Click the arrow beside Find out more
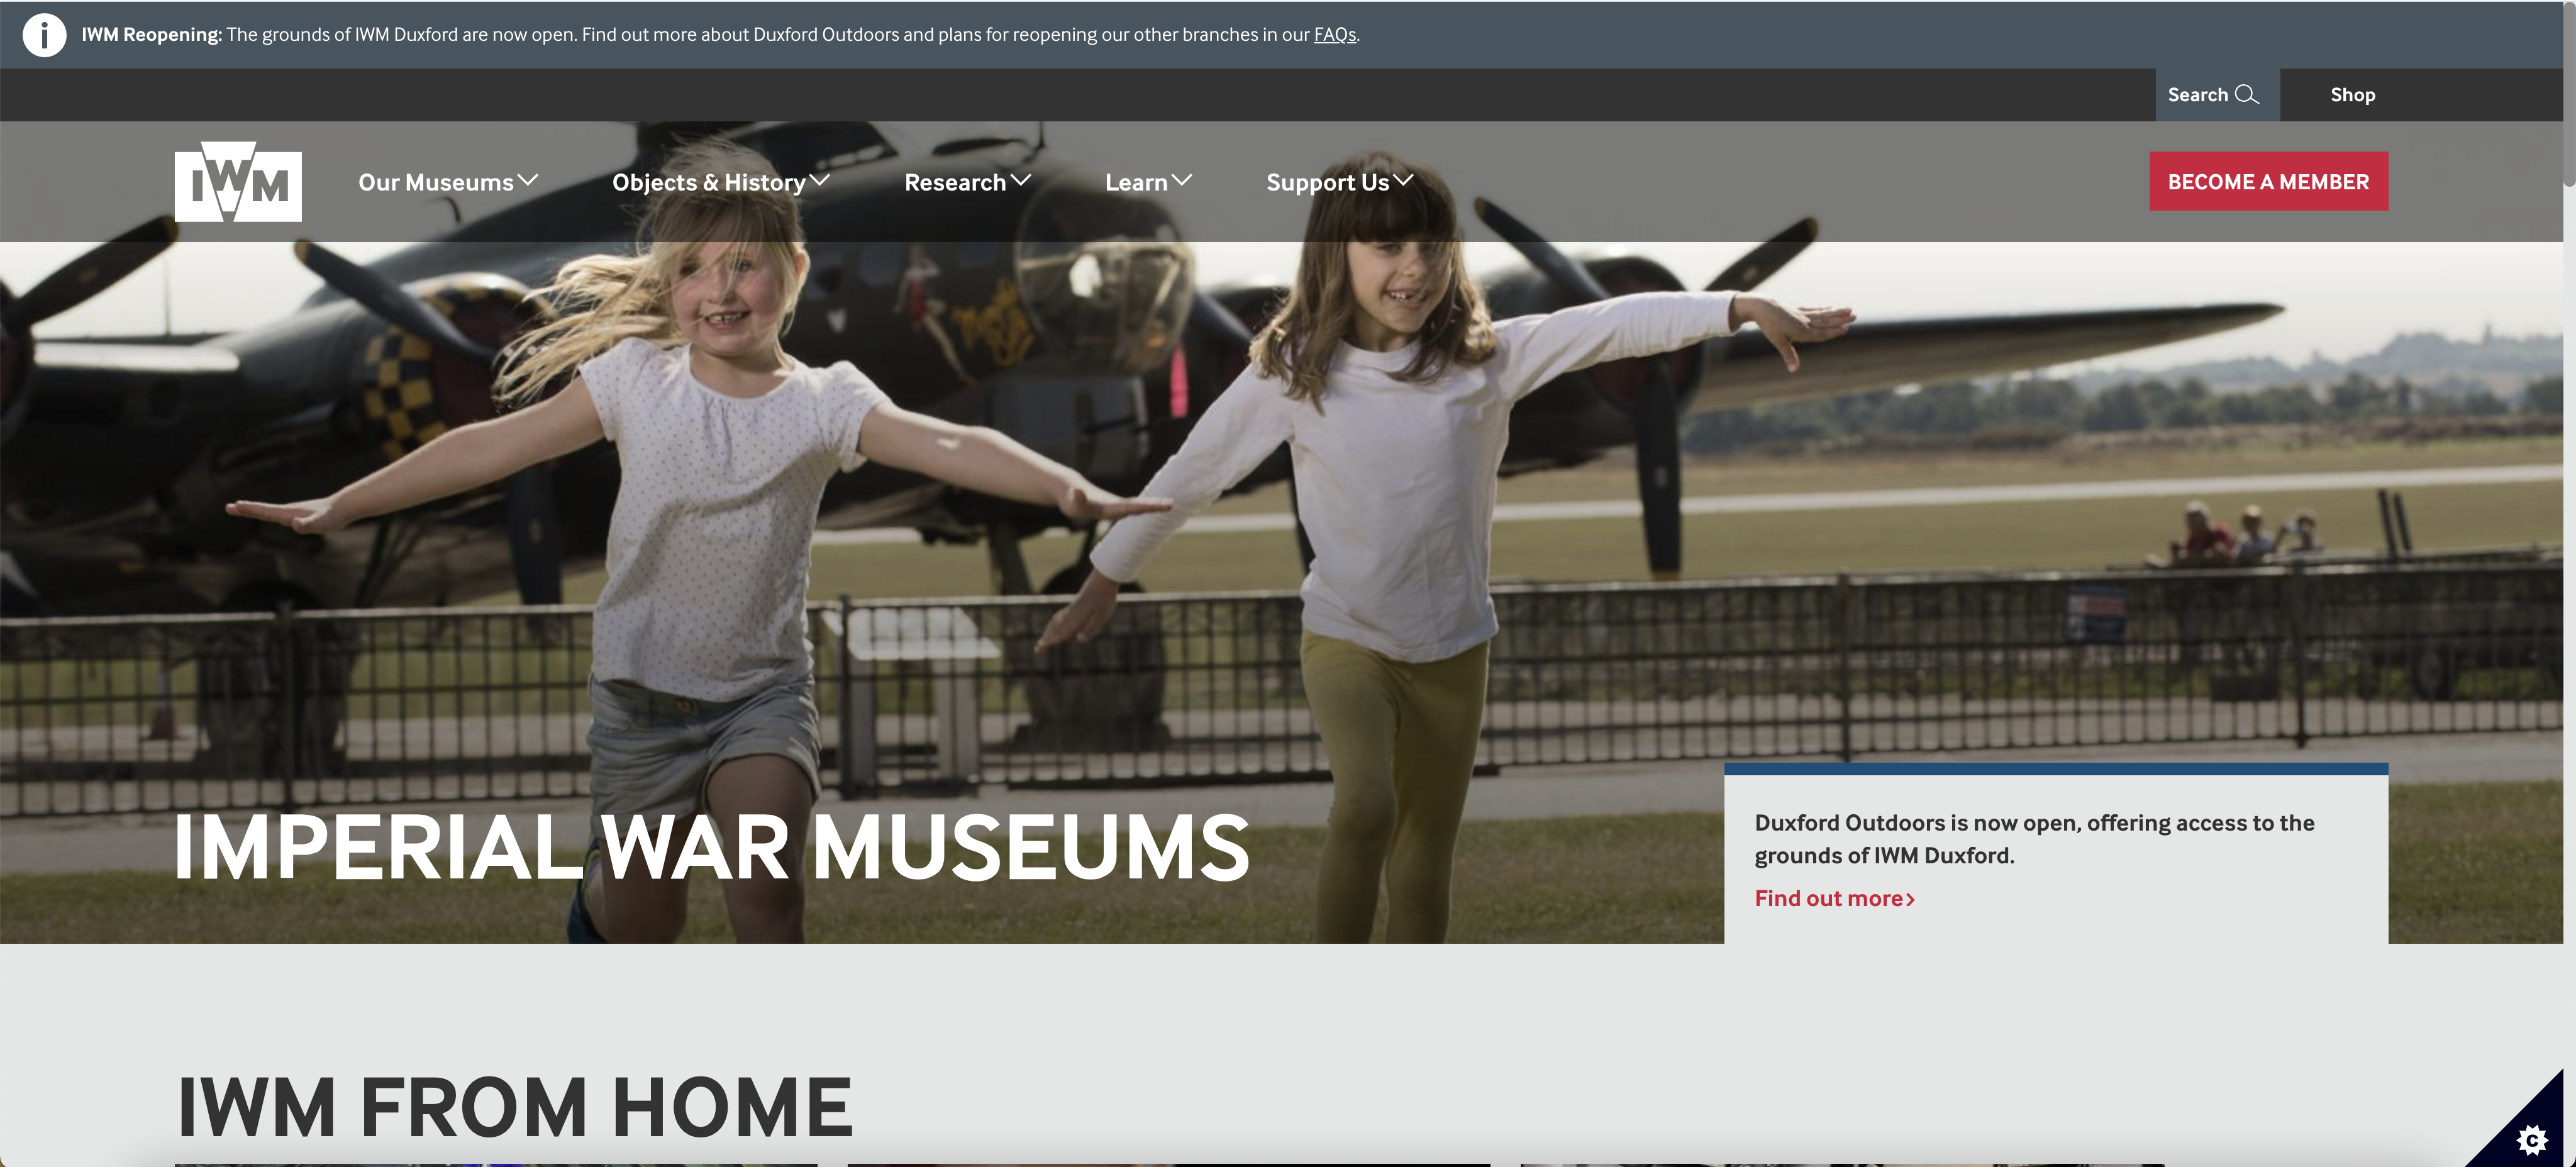Screen dimensions: 2576x1167 1910,899
